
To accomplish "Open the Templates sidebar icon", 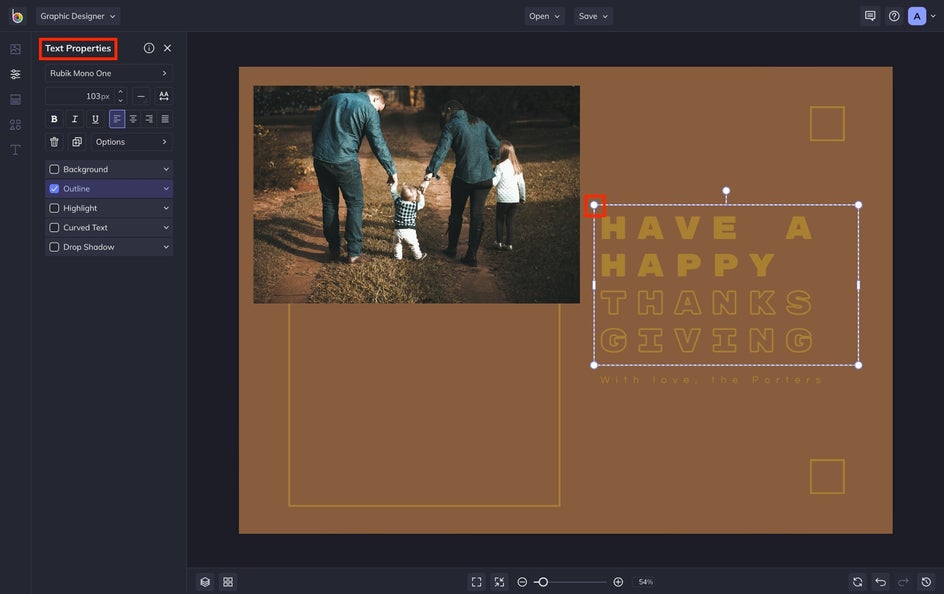I will pos(16,99).
